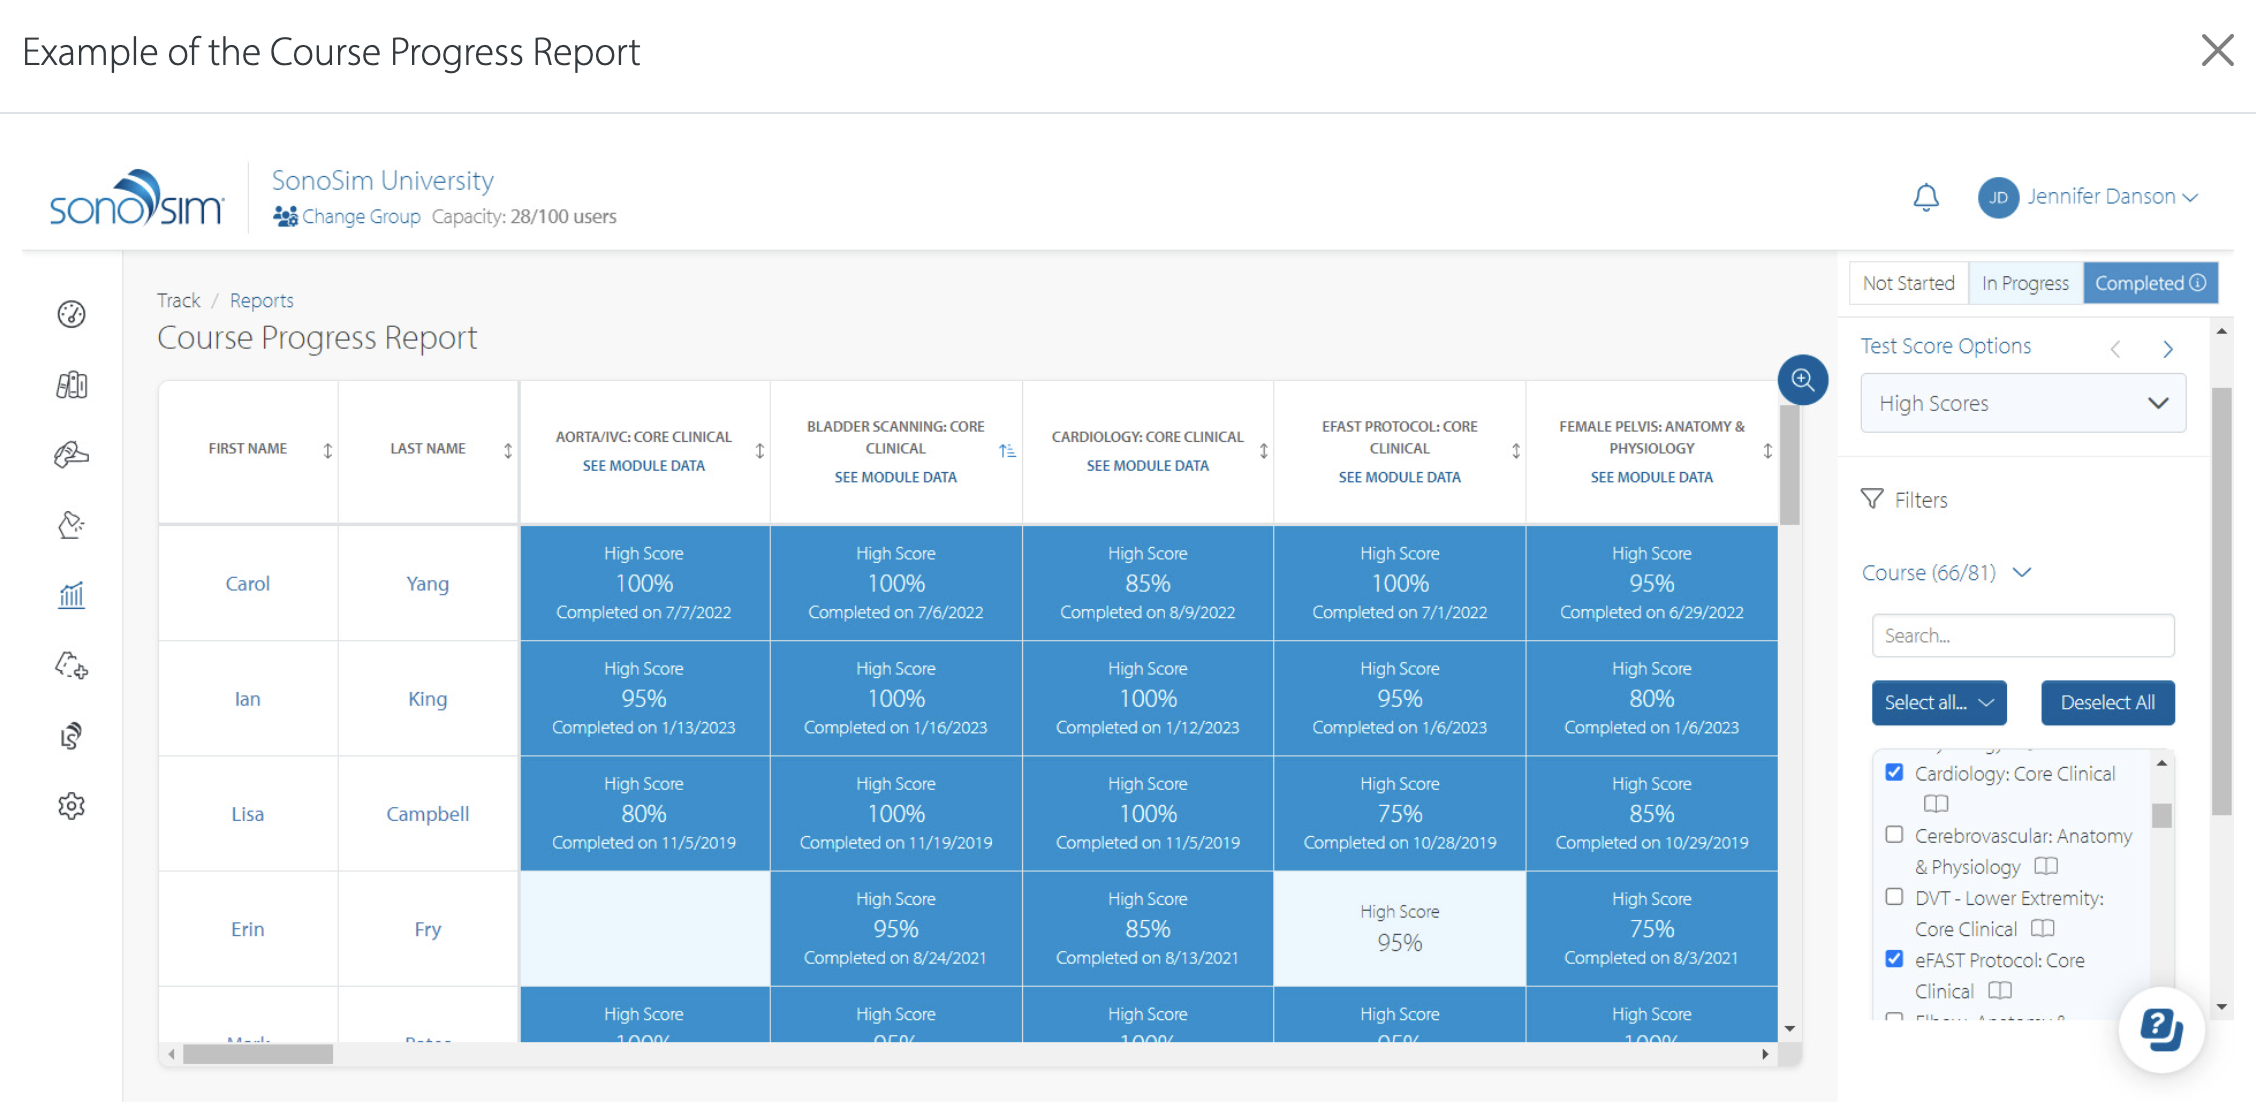2256x1112 pixels.
Task: Uncheck eFAST Protocol: Core Clinical checkbox
Action: (1894, 958)
